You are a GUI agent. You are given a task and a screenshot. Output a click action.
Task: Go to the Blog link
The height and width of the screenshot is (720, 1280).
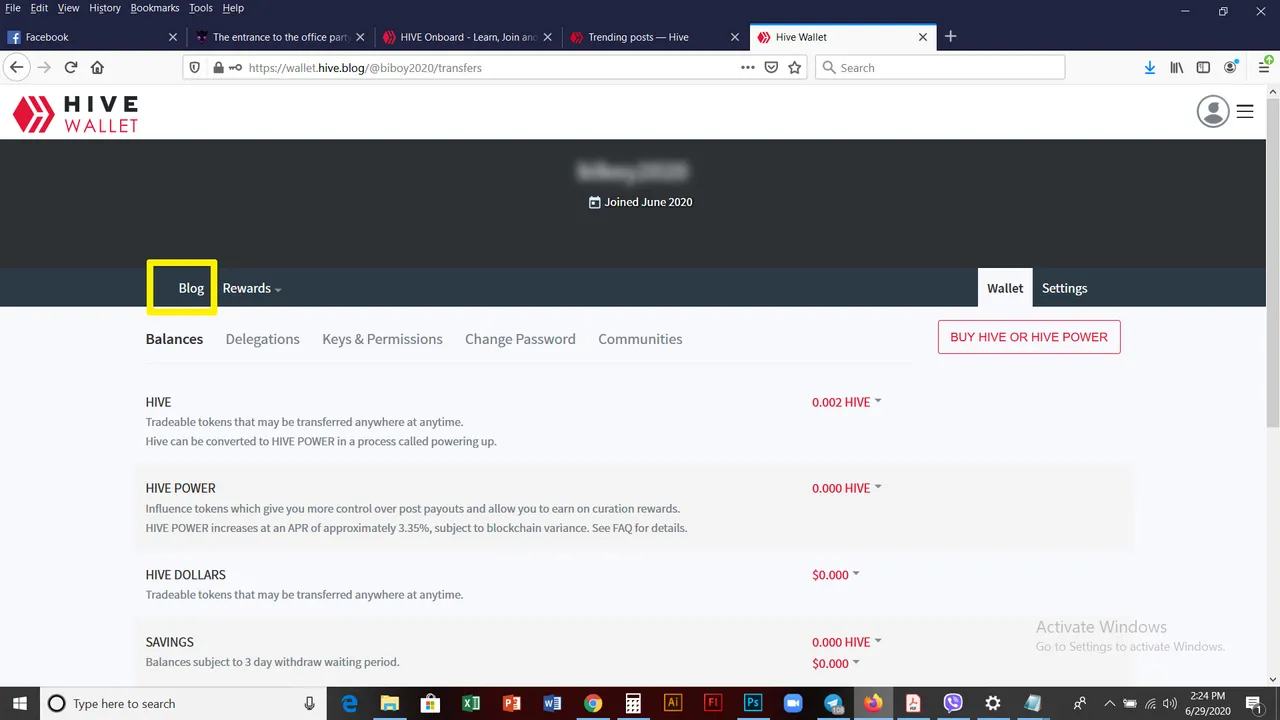[x=191, y=288]
